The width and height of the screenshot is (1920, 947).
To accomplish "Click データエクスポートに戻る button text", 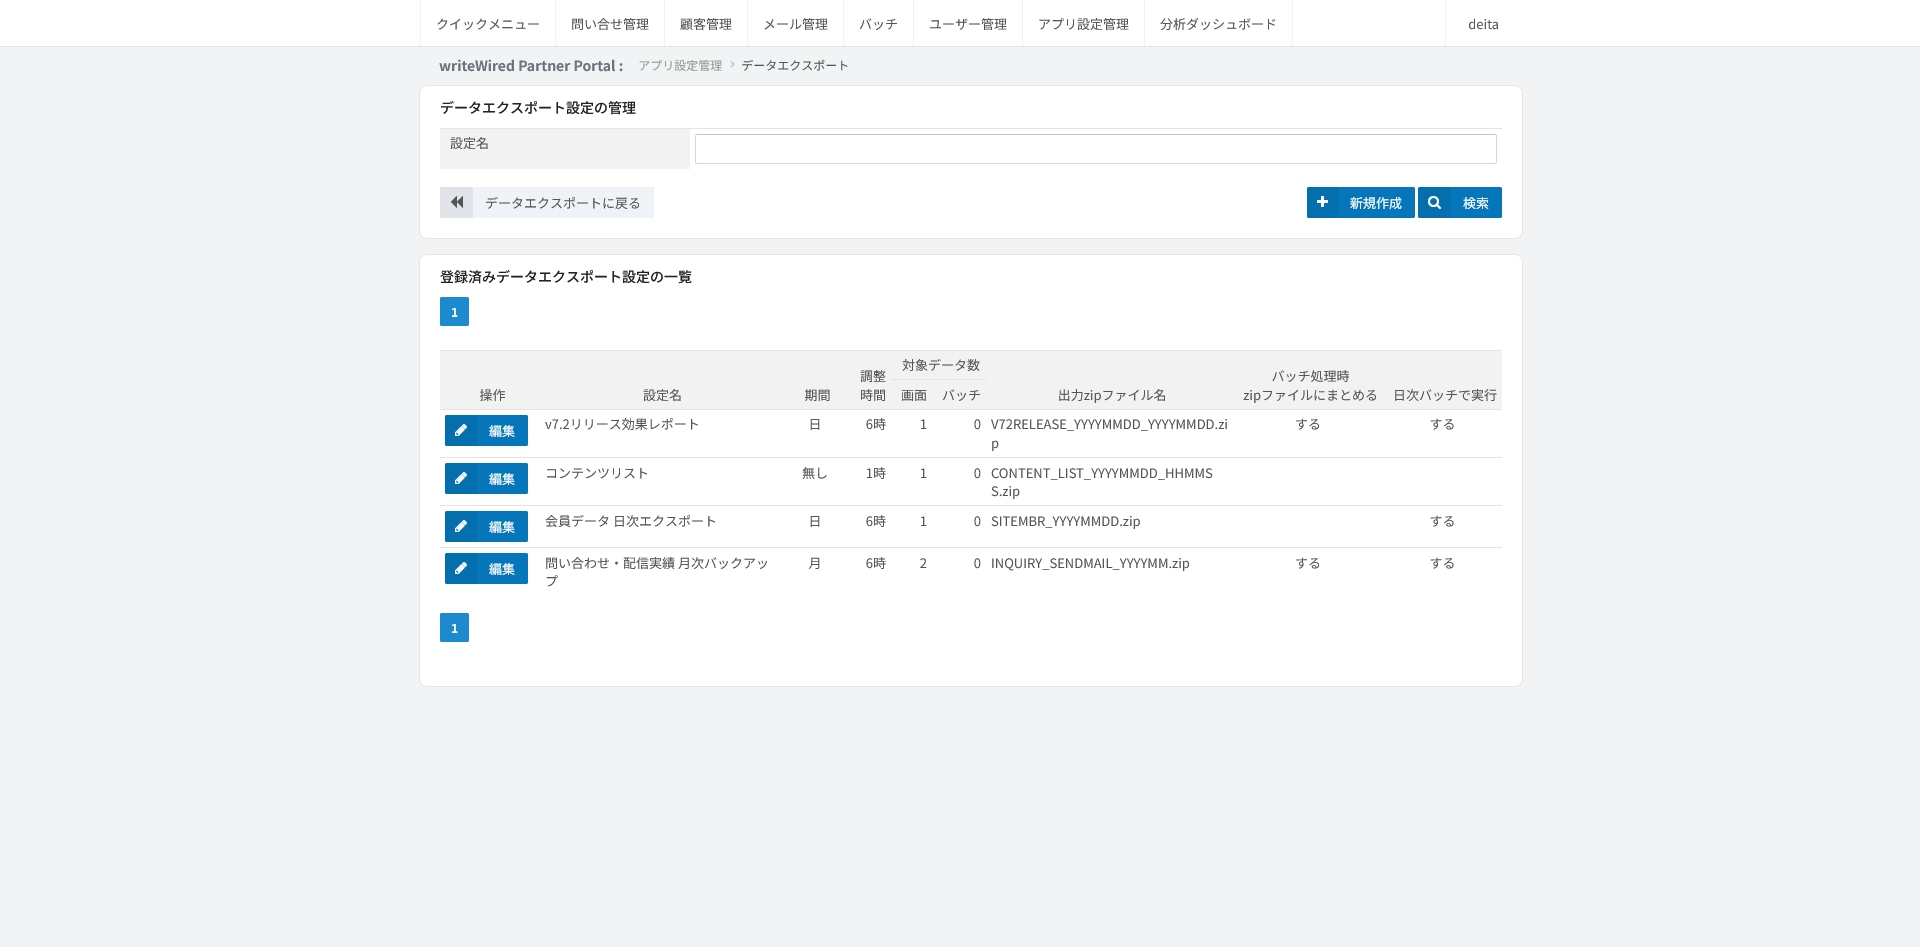I will [x=563, y=203].
